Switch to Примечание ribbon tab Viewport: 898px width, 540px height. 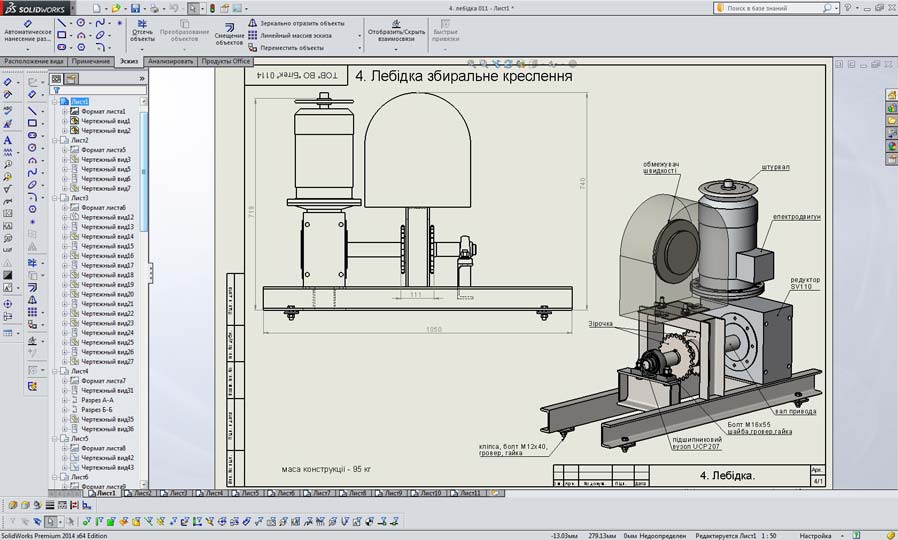click(x=90, y=61)
